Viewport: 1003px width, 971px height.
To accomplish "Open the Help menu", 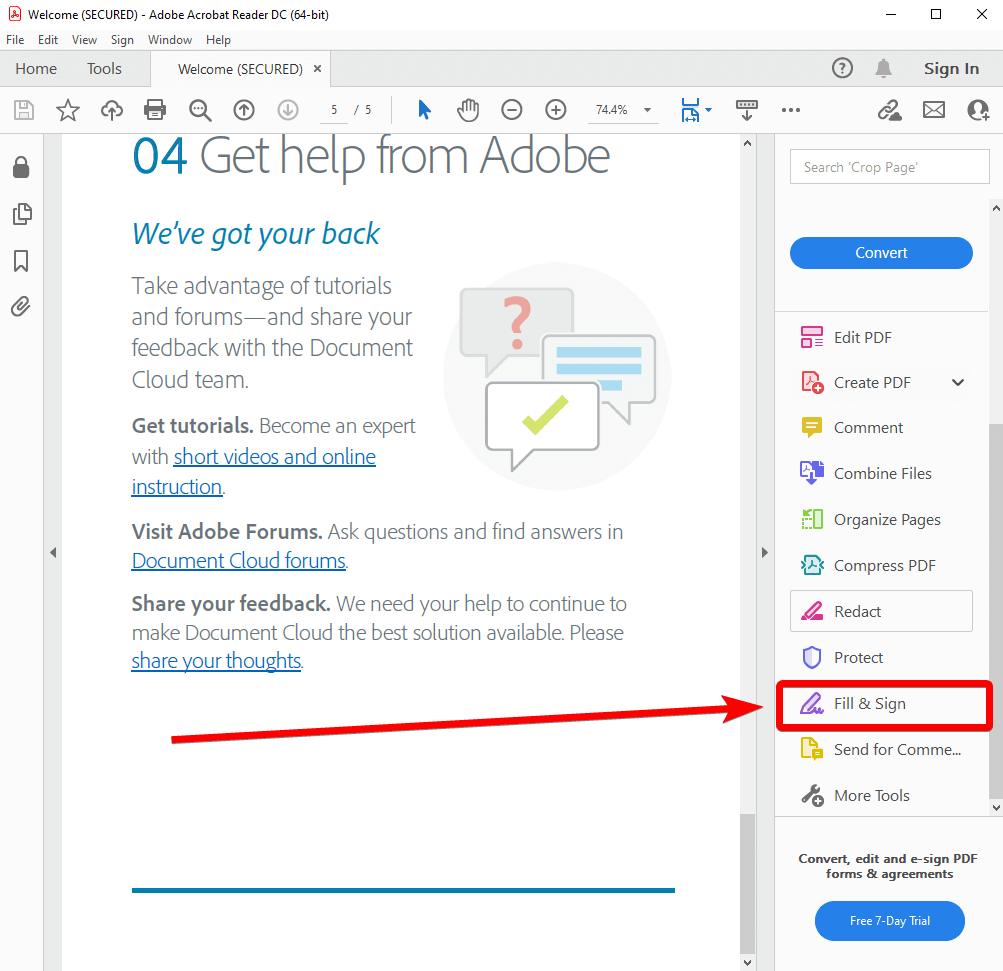I will (218, 40).
